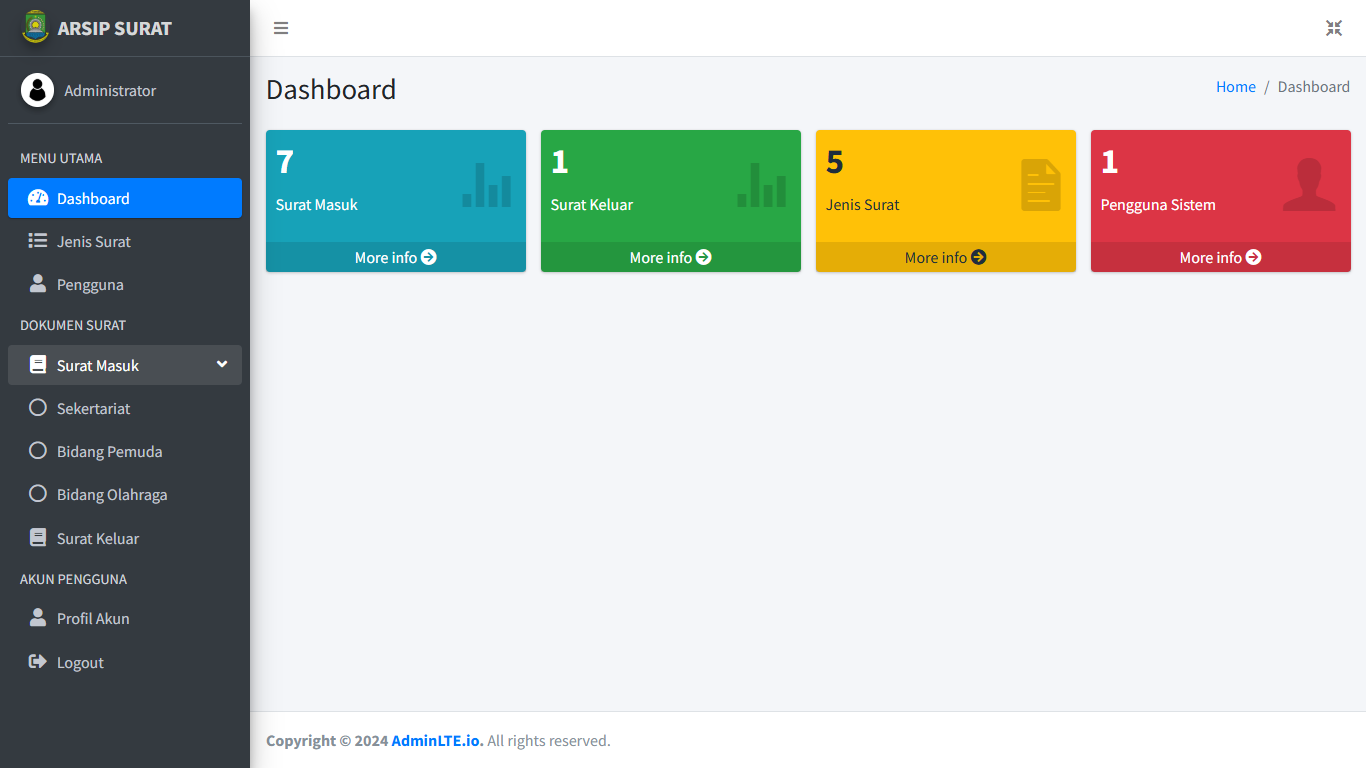Image resolution: width=1366 pixels, height=768 pixels.
Task: Click the app logo beside ARSIP SURAT
Action: pyautogui.click(x=35, y=28)
